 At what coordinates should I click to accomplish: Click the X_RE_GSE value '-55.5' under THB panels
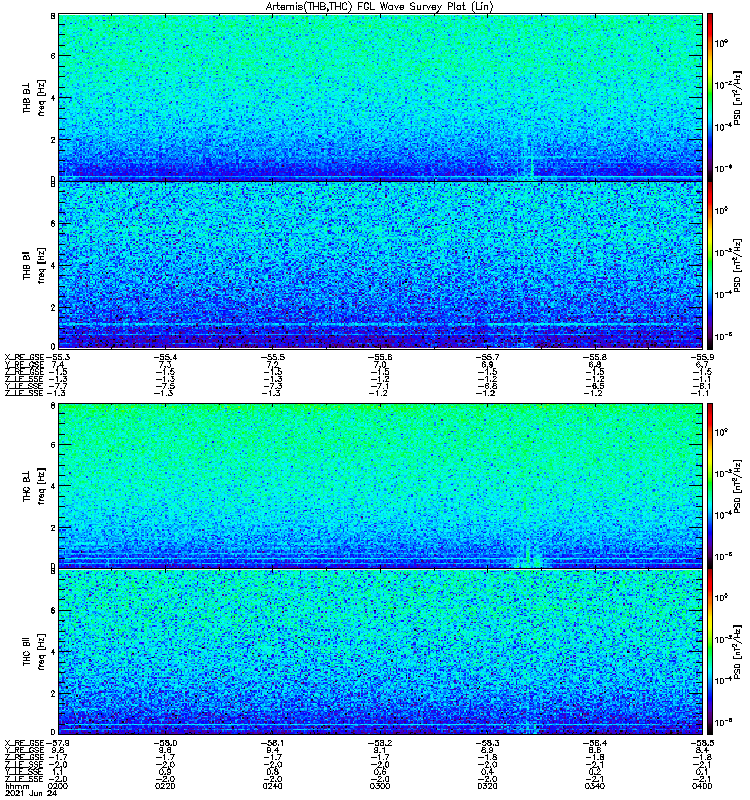click(x=273, y=358)
